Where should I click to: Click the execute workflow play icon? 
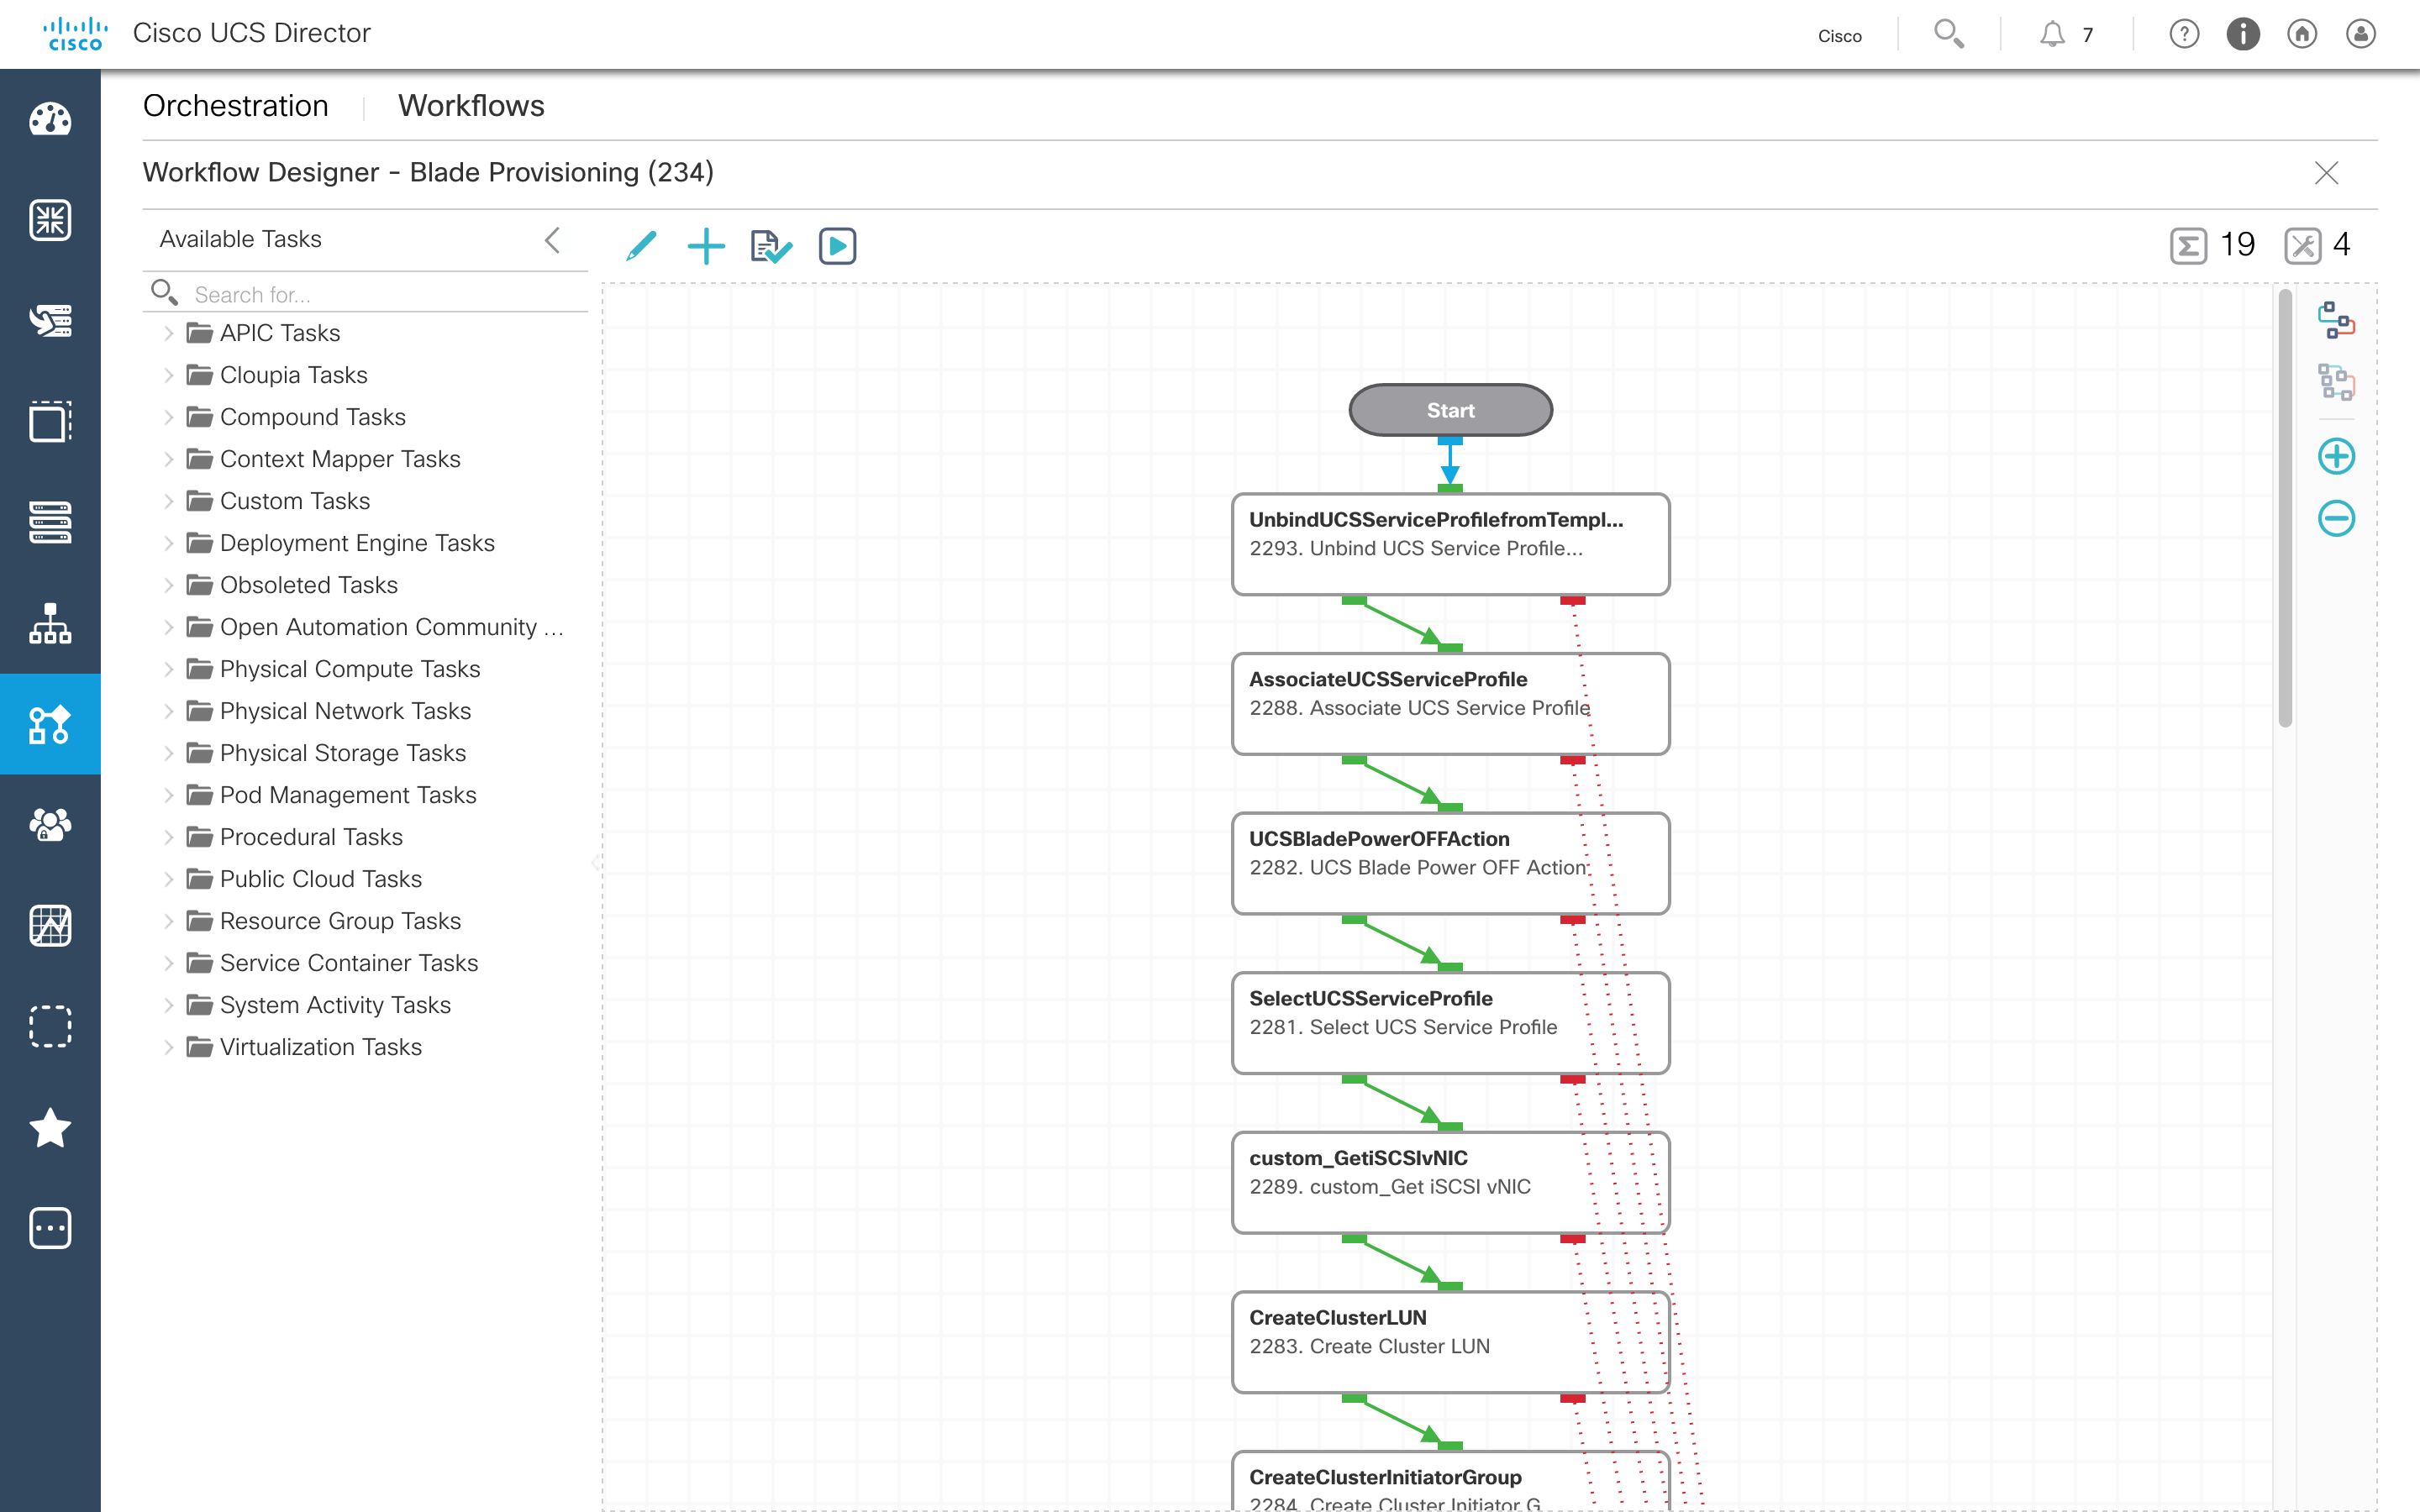coord(837,245)
